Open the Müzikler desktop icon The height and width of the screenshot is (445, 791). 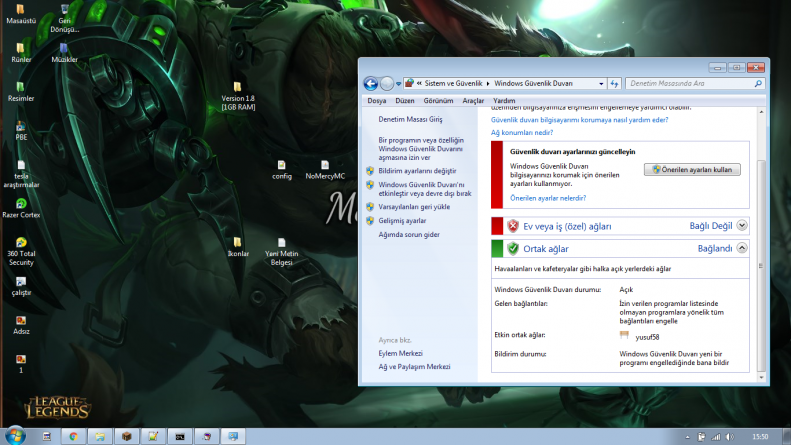(x=64, y=53)
